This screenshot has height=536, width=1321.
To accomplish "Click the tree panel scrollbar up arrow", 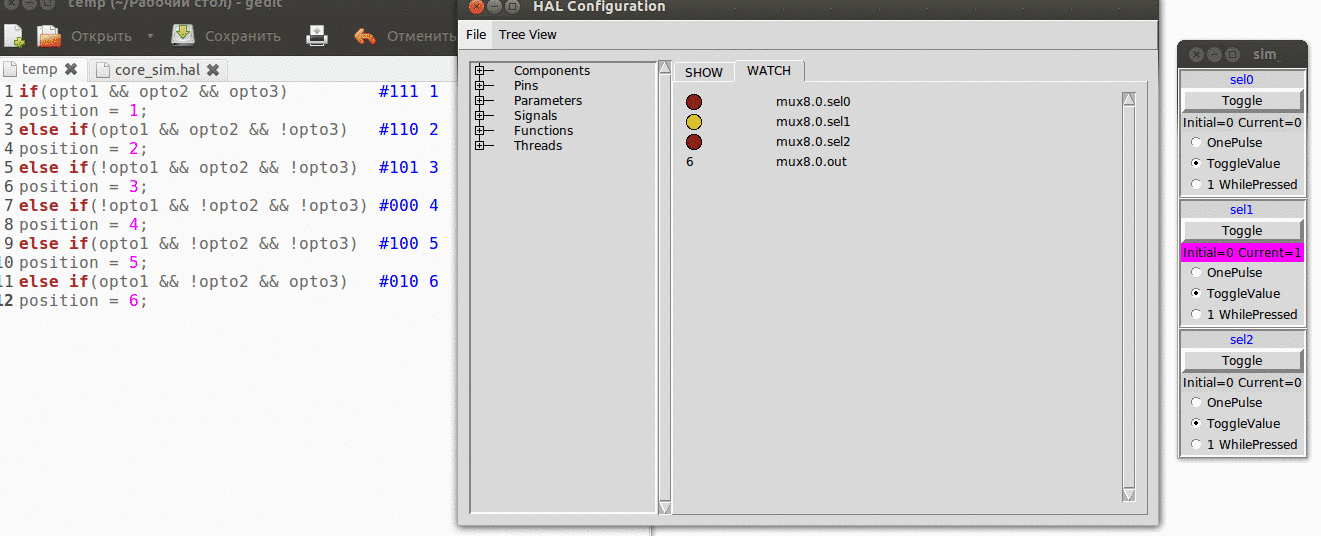I will click(665, 68).
